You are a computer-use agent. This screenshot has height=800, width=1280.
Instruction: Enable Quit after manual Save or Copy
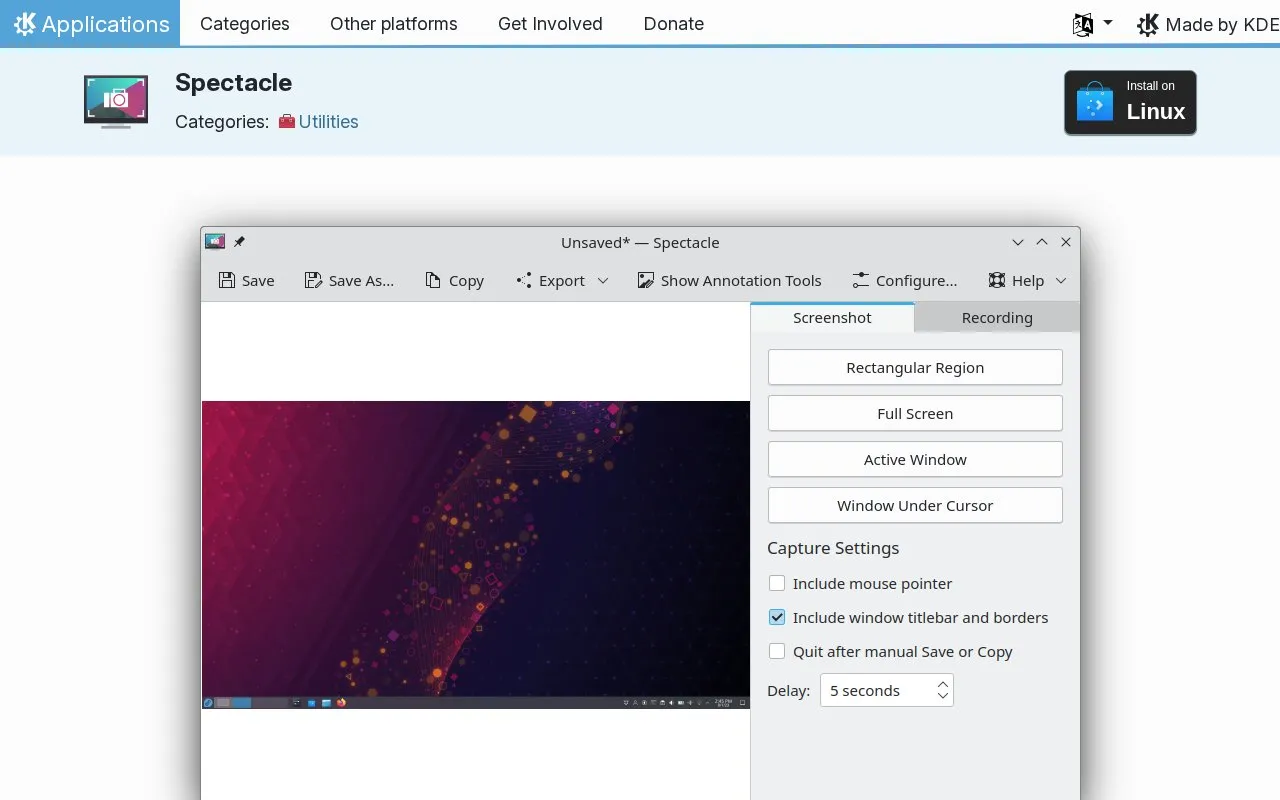(777, 651)
